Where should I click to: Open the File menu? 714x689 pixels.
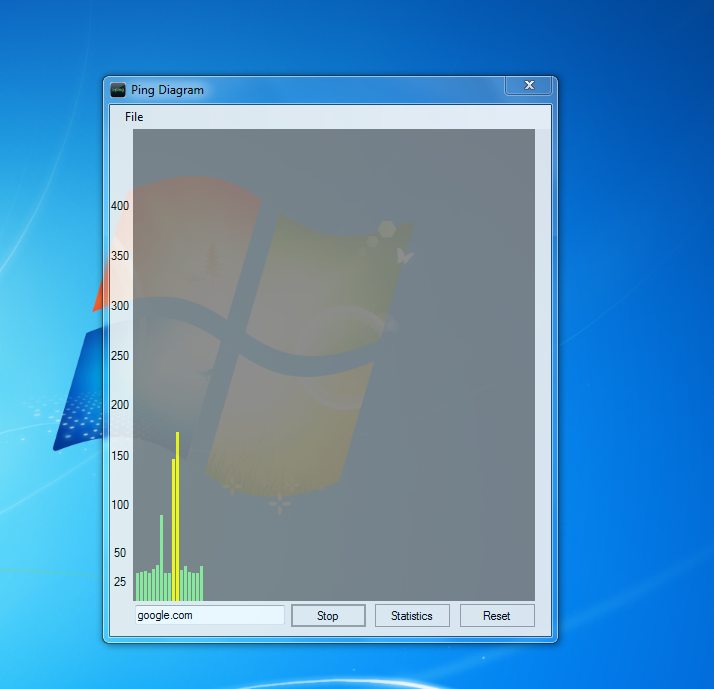pyautogui.click(x=134, y=117)
